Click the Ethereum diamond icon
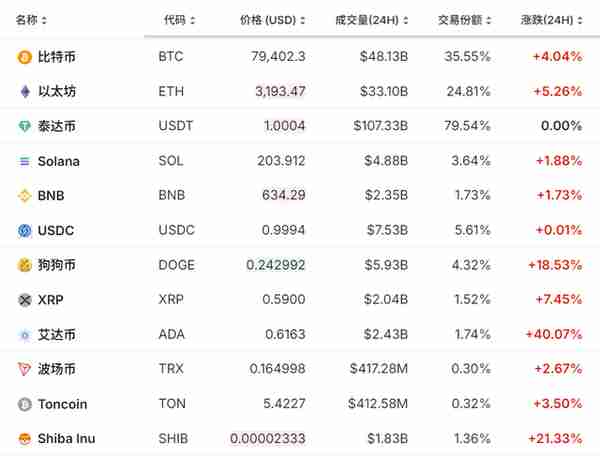 coord(25,92)
